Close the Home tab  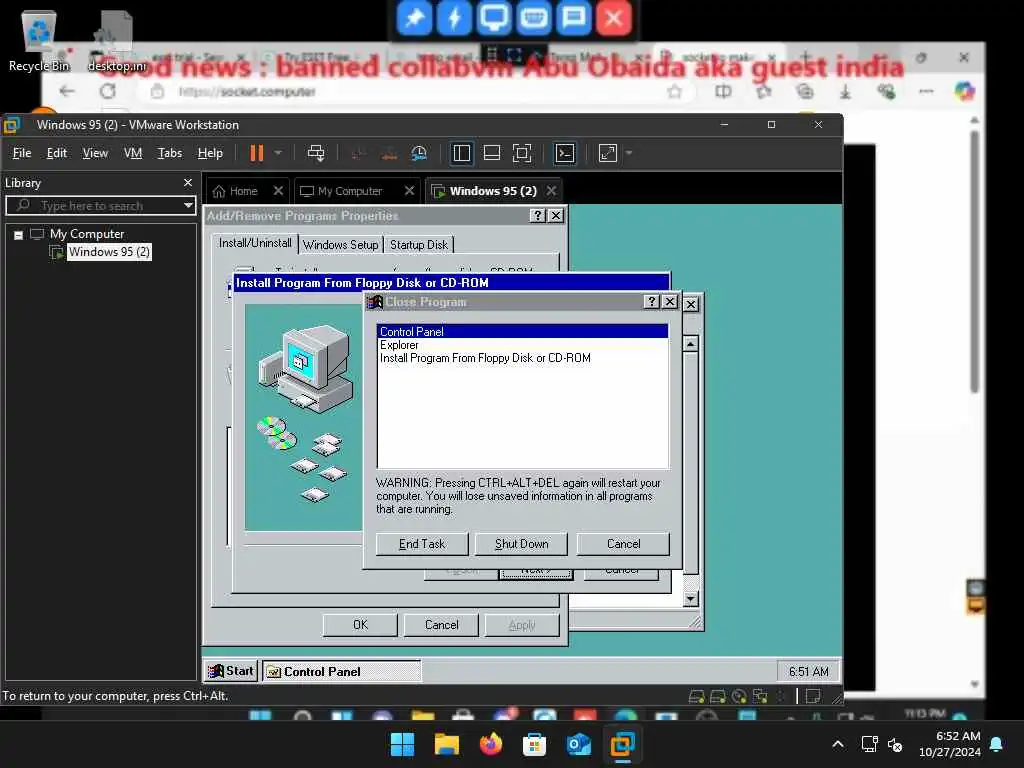pyautogui.click(x=278, y=191)
